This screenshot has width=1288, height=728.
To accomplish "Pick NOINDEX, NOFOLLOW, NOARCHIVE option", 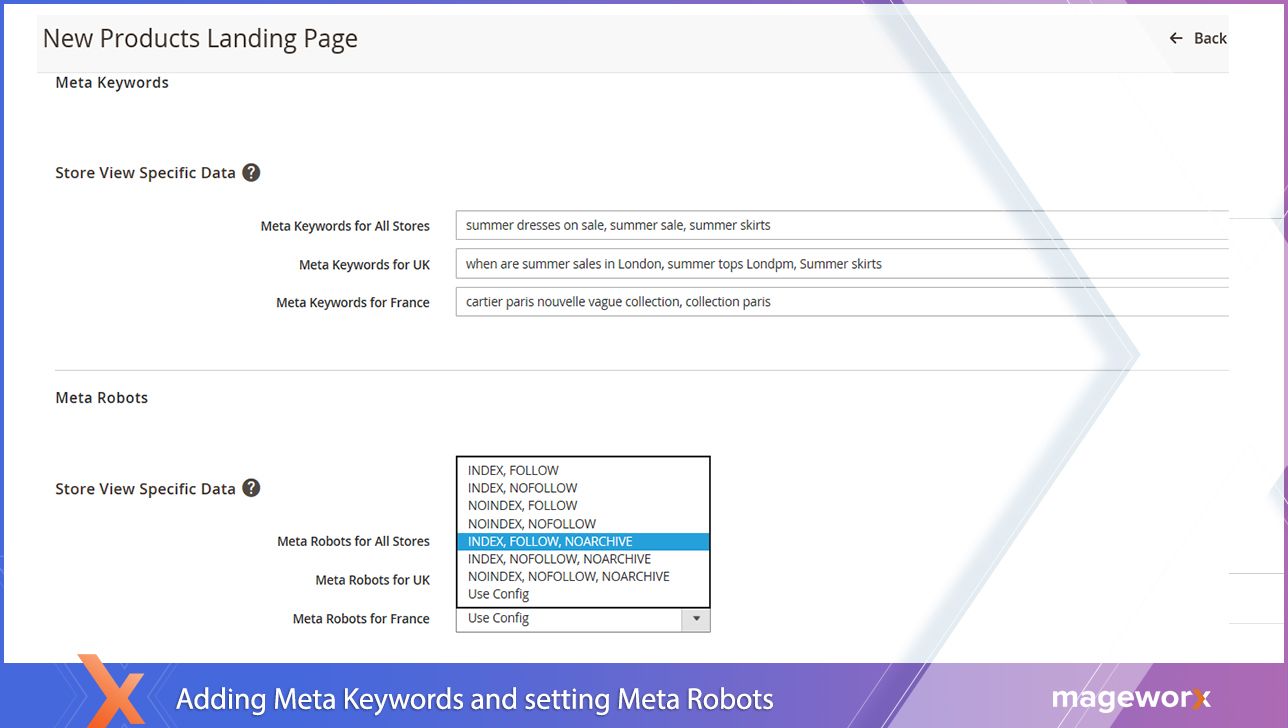I will pyautogui.click(x=568, y=576).
